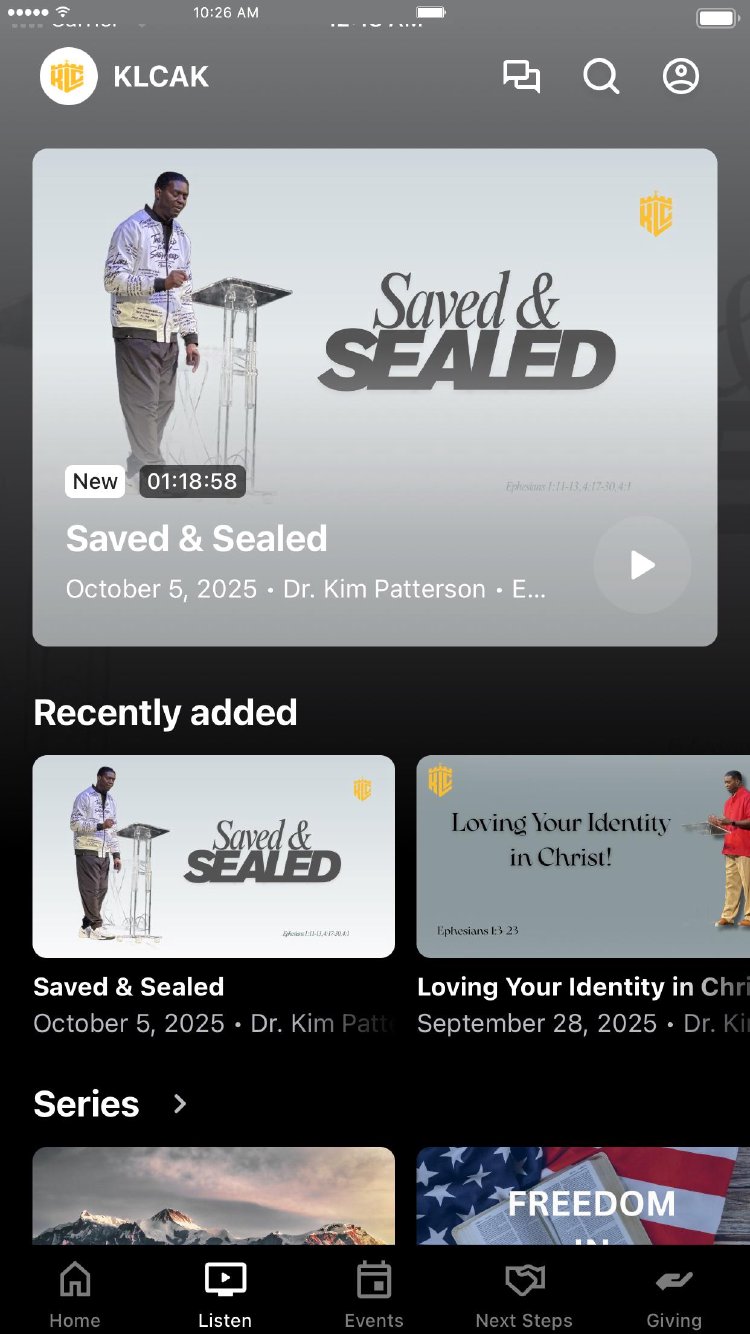This screenshot has height=1334, width=750.
Task: Tap the Giving hand icon
Action: tap(674, 1280)
